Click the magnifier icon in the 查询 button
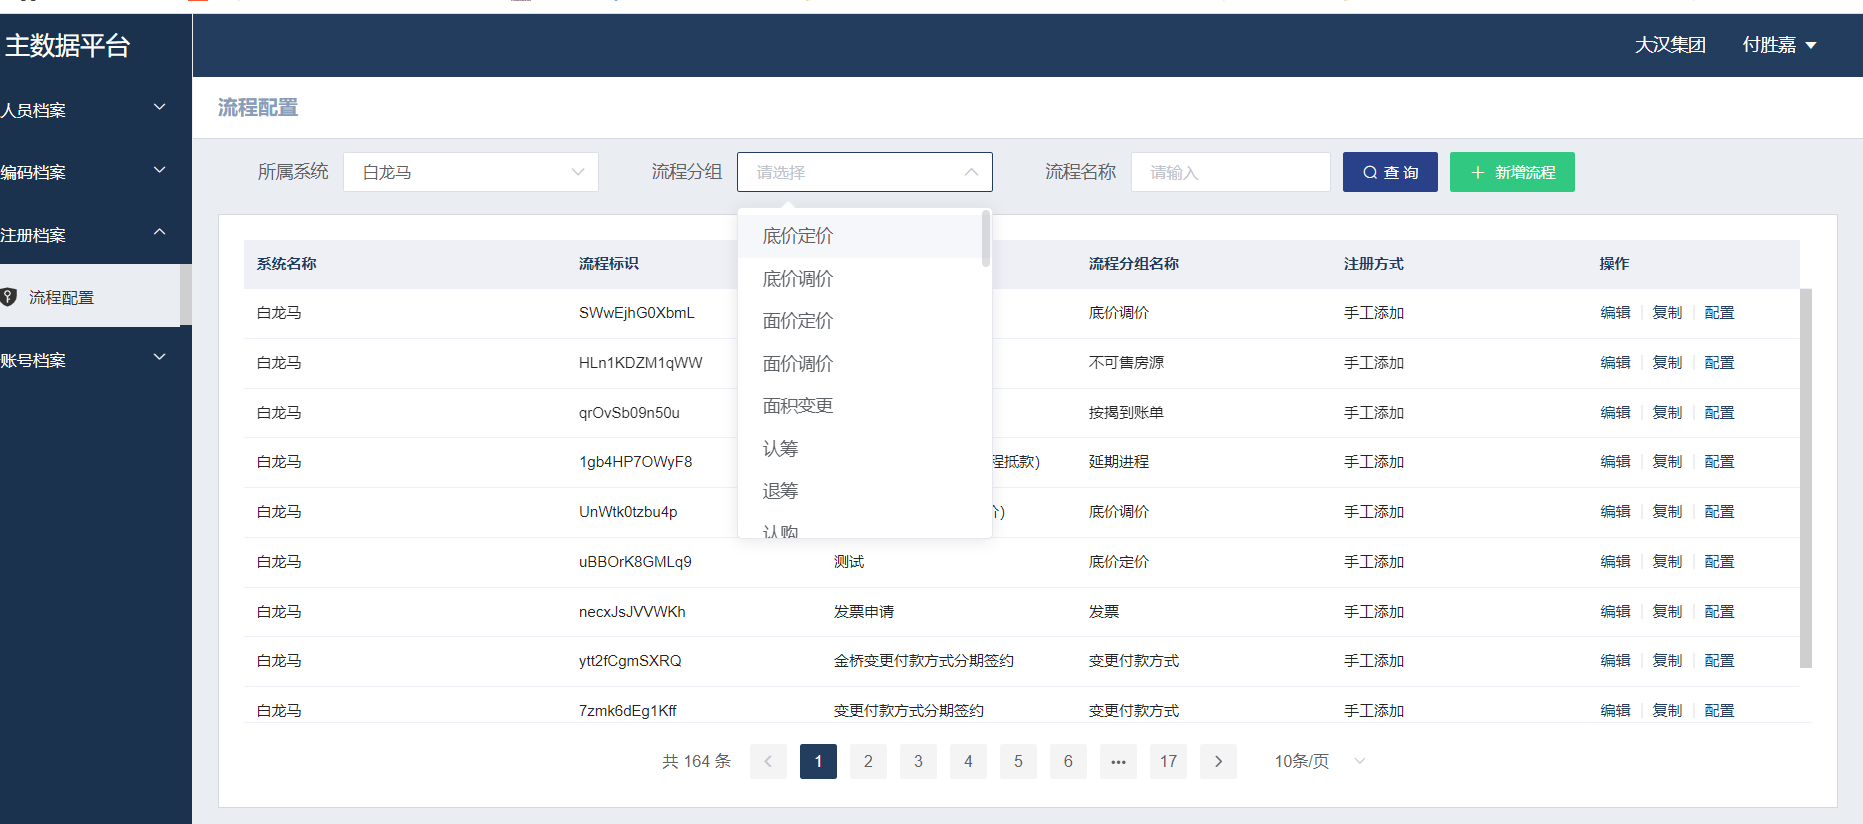 [1370, 173]
